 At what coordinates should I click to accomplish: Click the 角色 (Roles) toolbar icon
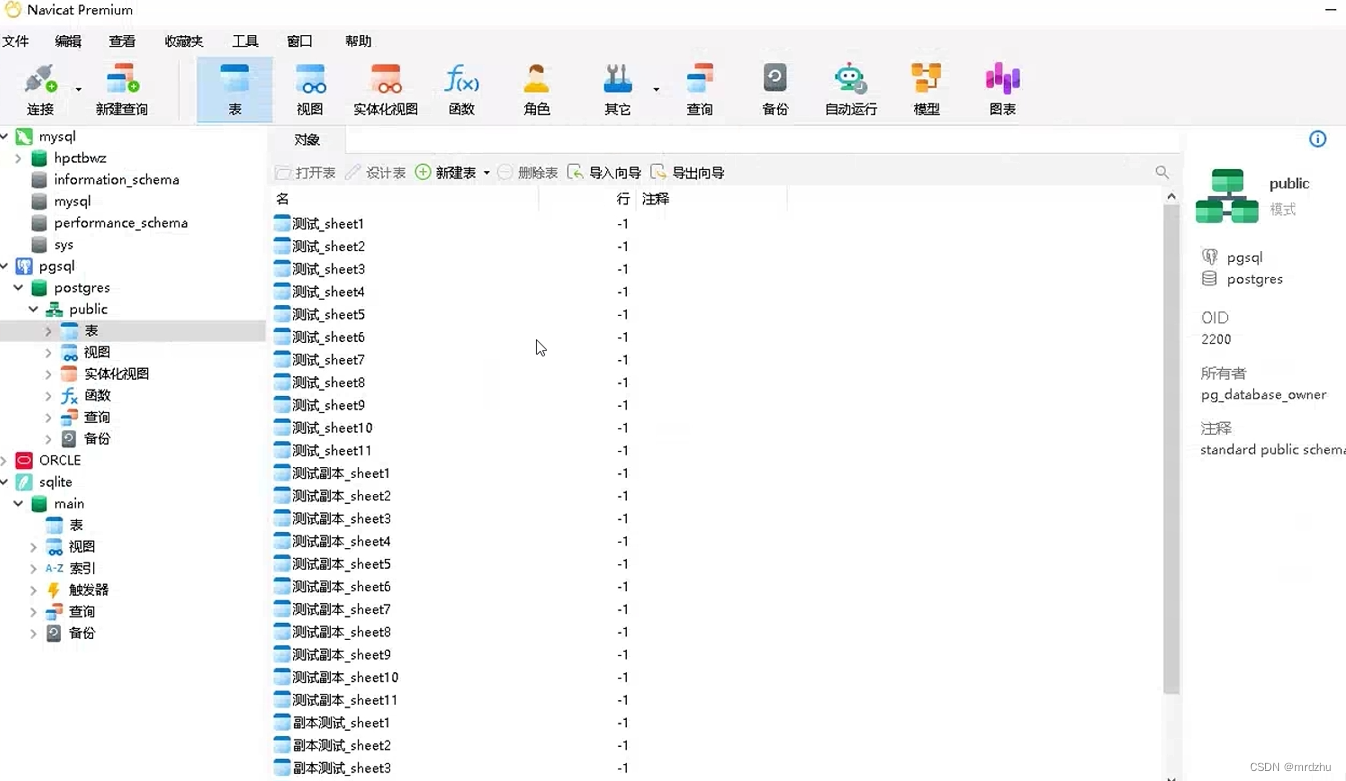coord(536,88)
